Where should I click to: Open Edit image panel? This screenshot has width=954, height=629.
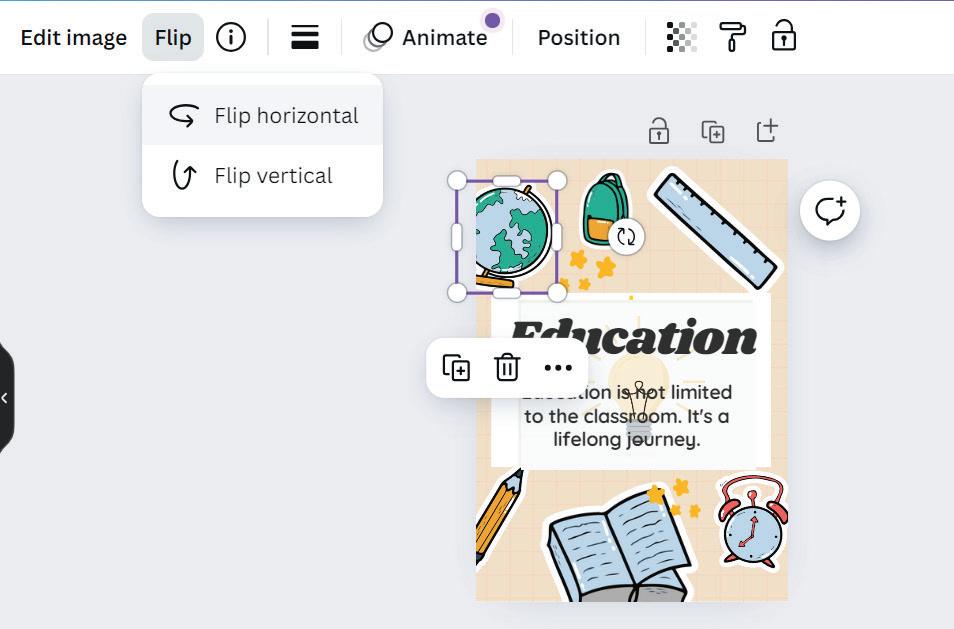74,38
